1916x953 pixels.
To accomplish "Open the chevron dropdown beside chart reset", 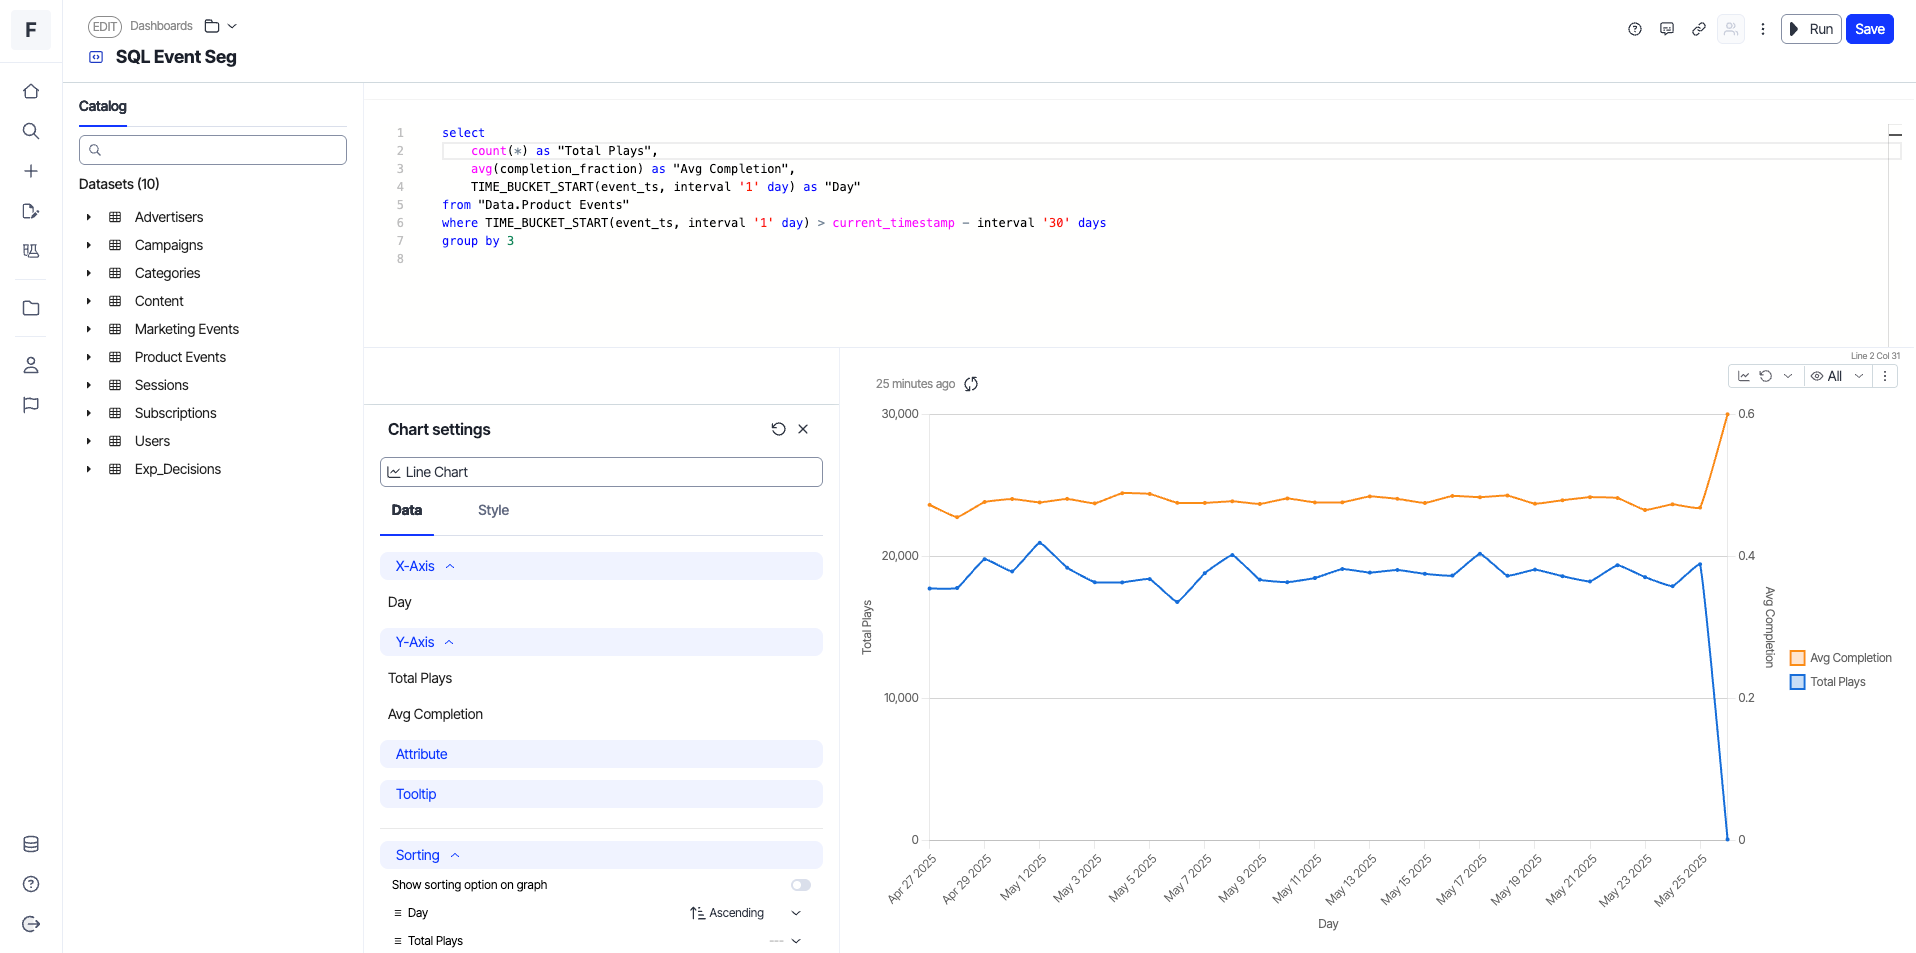I will (1788, 376).
